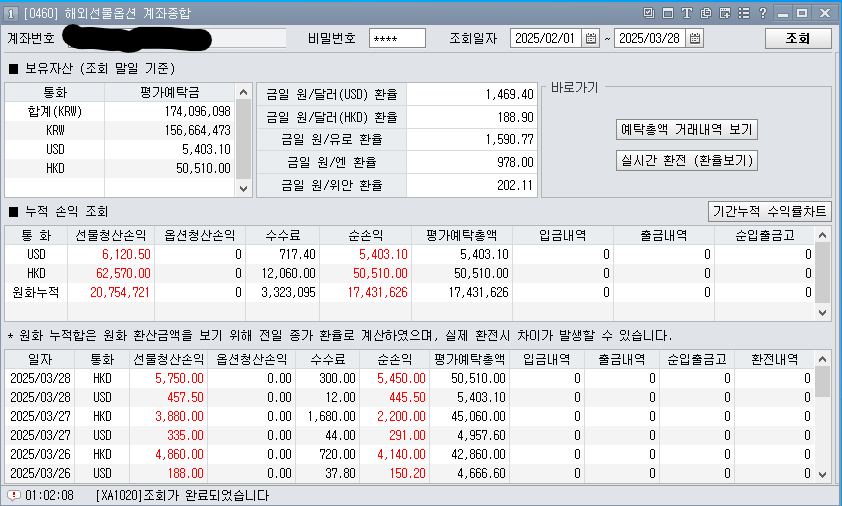Image resolution: width=842 pixels, height=506 pixels.
Task: Click status message [XA1020]조회가 완료되었습니다
Action: pos(182,495)
